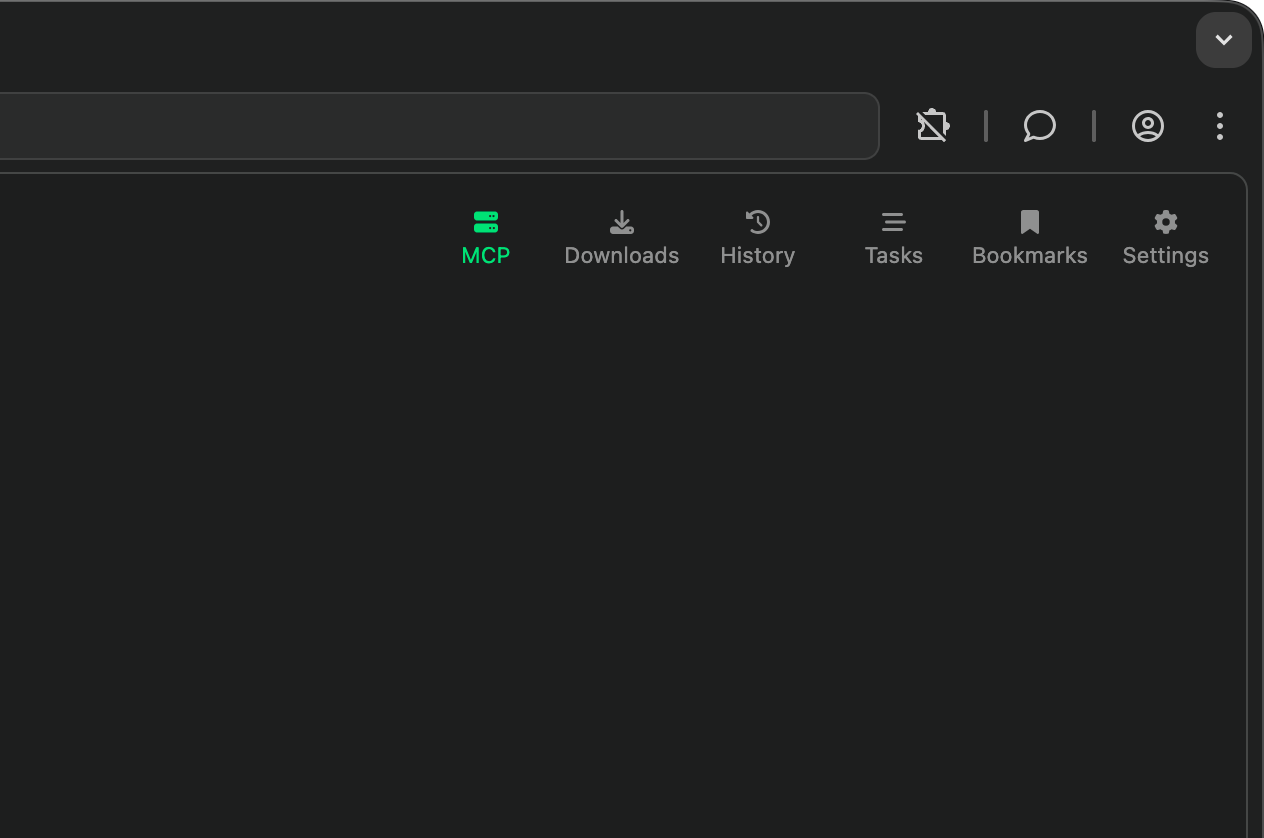This screenshot has height=838, width=1264.
Task: Click the History clock icon
Action: coord(757,221)
